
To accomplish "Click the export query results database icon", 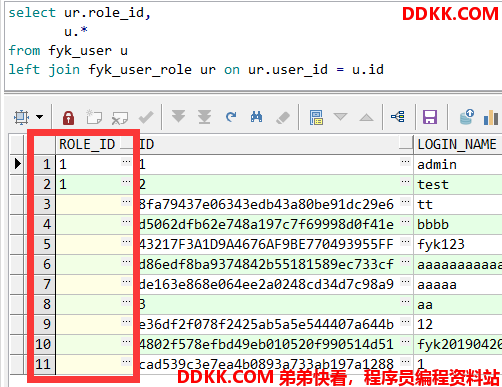I will click(467, 117).
